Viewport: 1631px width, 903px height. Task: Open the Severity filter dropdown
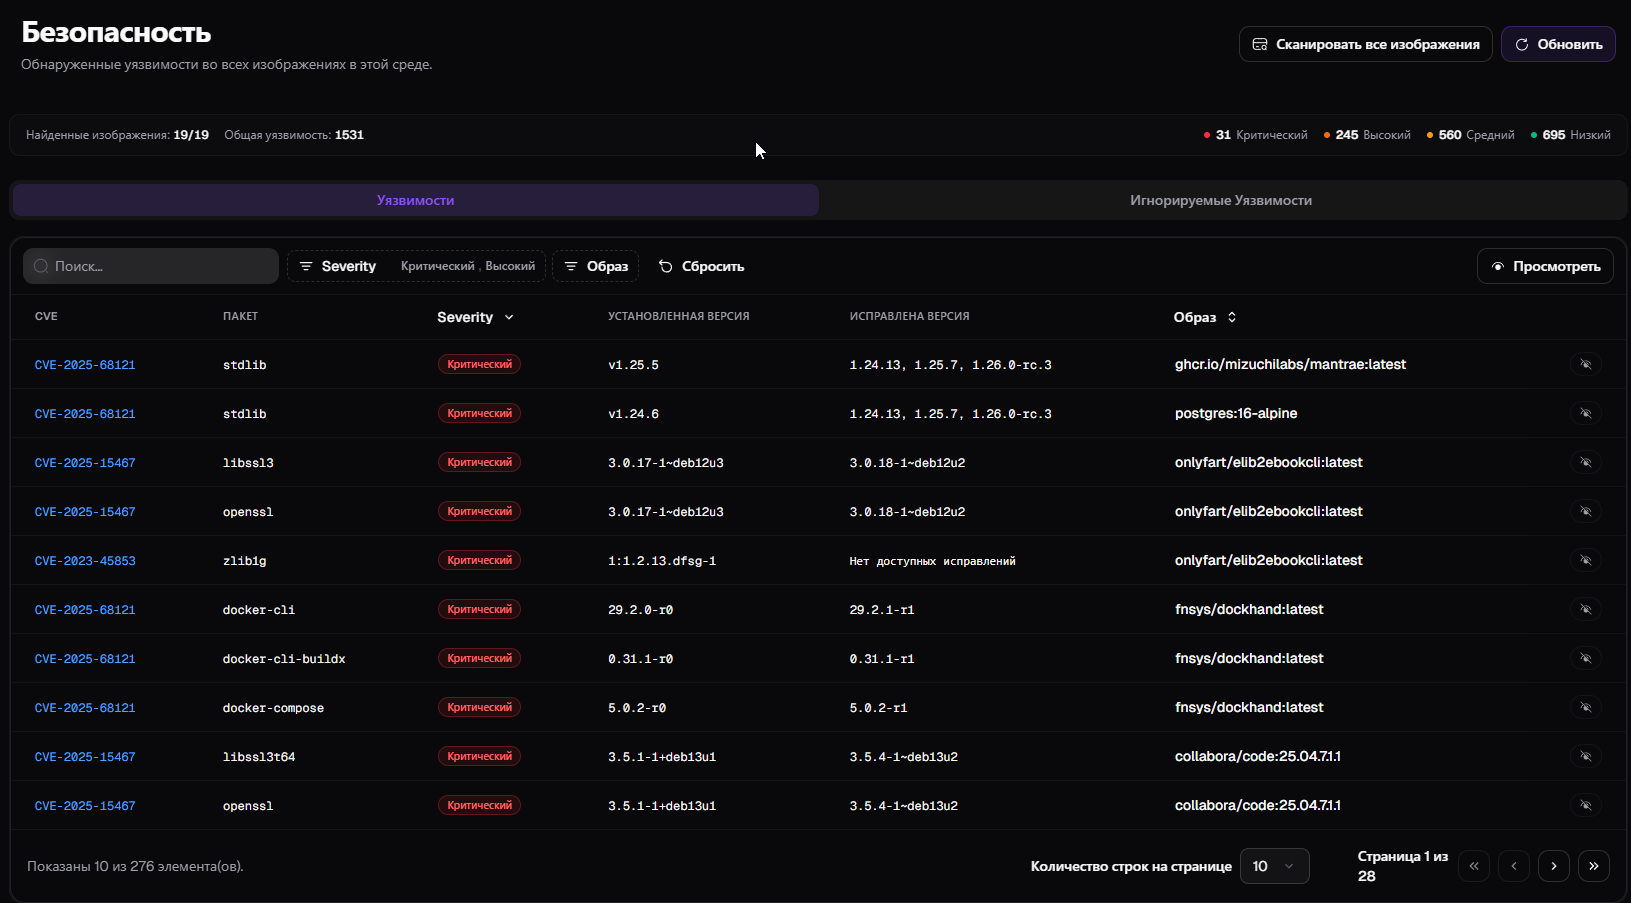(415, 266)
